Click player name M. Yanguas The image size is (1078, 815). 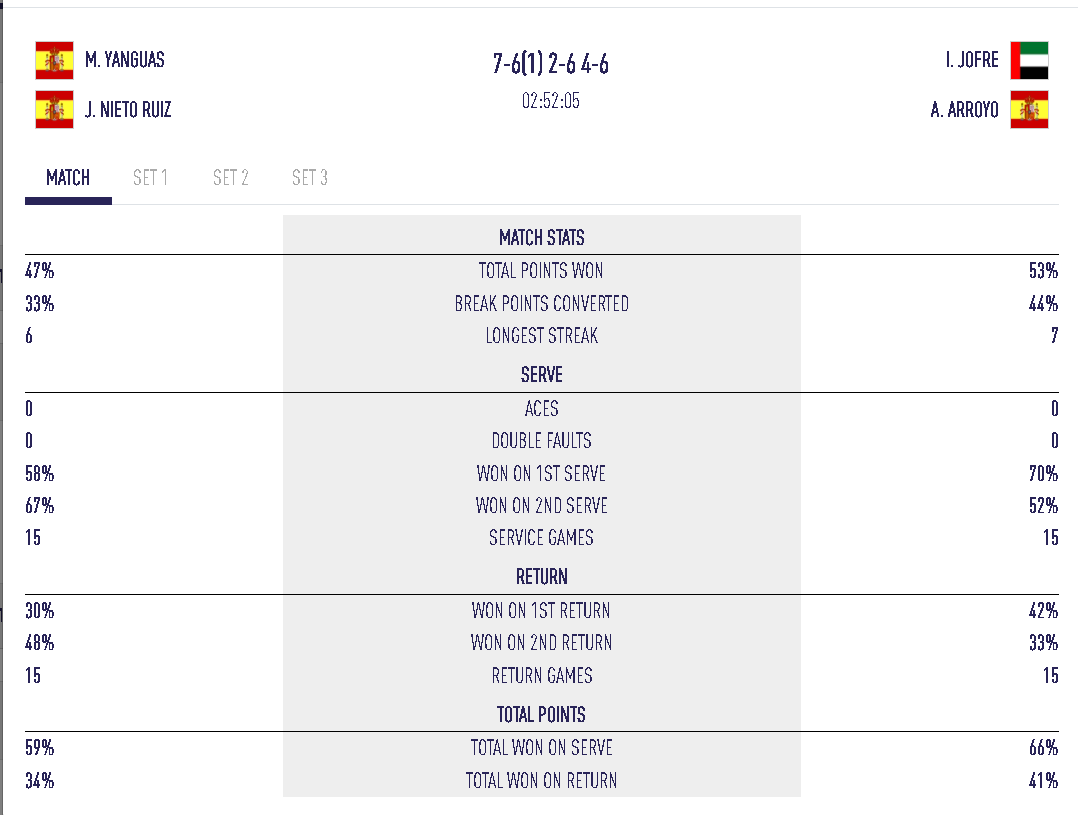point(125,60)
